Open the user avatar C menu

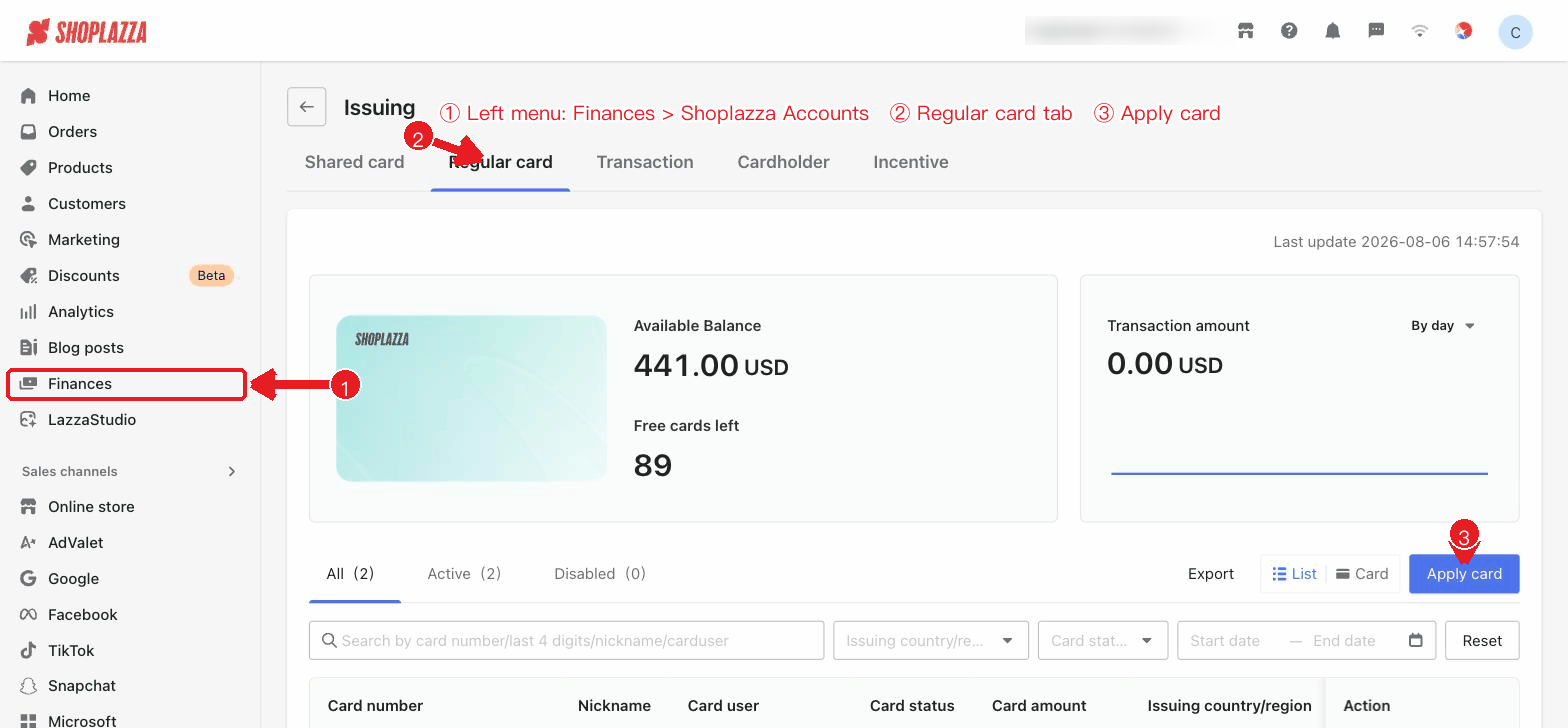tap(1515, 32)
